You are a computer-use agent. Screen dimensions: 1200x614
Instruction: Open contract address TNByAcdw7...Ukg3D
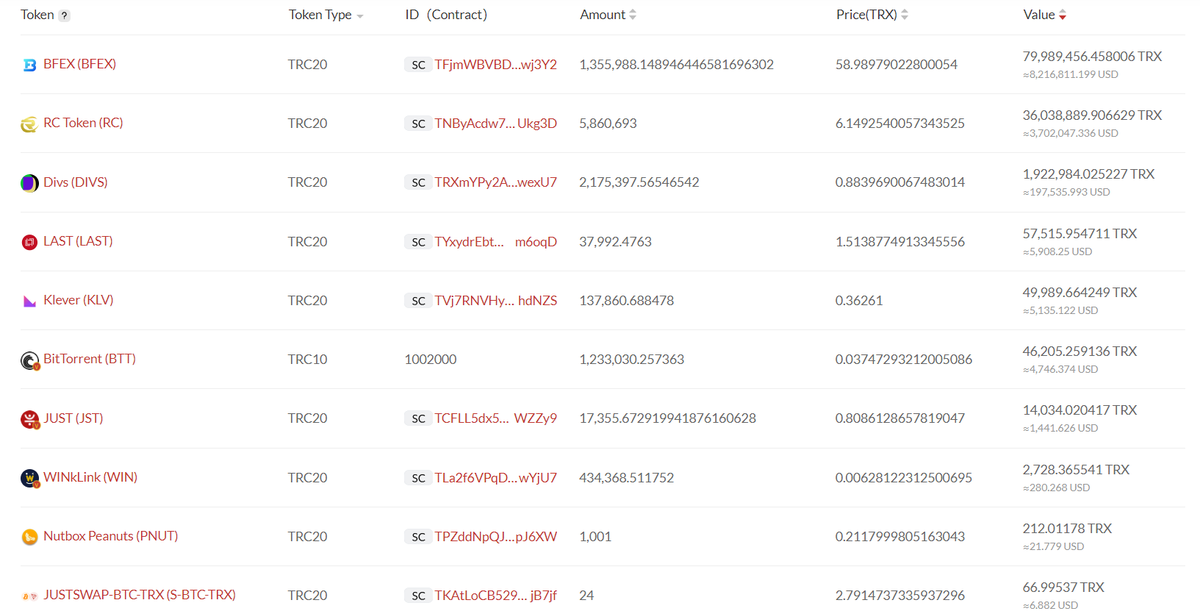pos(496,123)
